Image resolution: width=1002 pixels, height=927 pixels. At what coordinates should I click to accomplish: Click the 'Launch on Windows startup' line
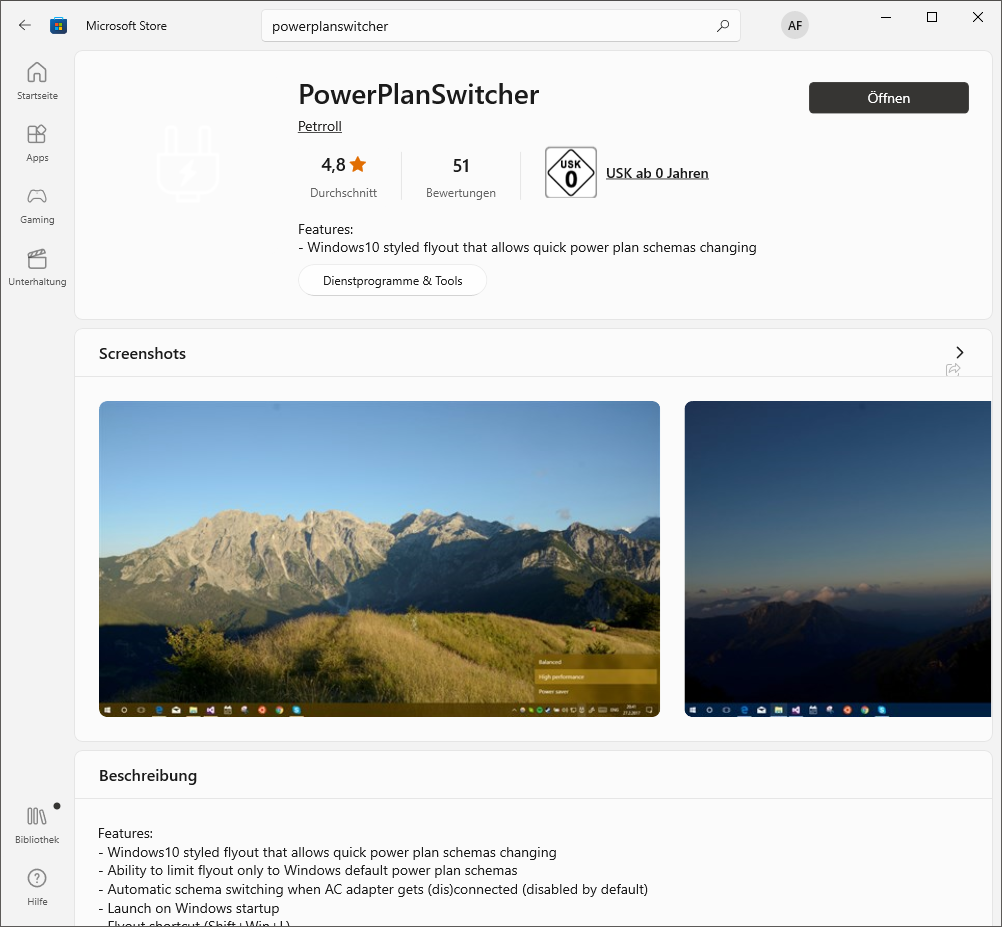[x=189, y=908]
